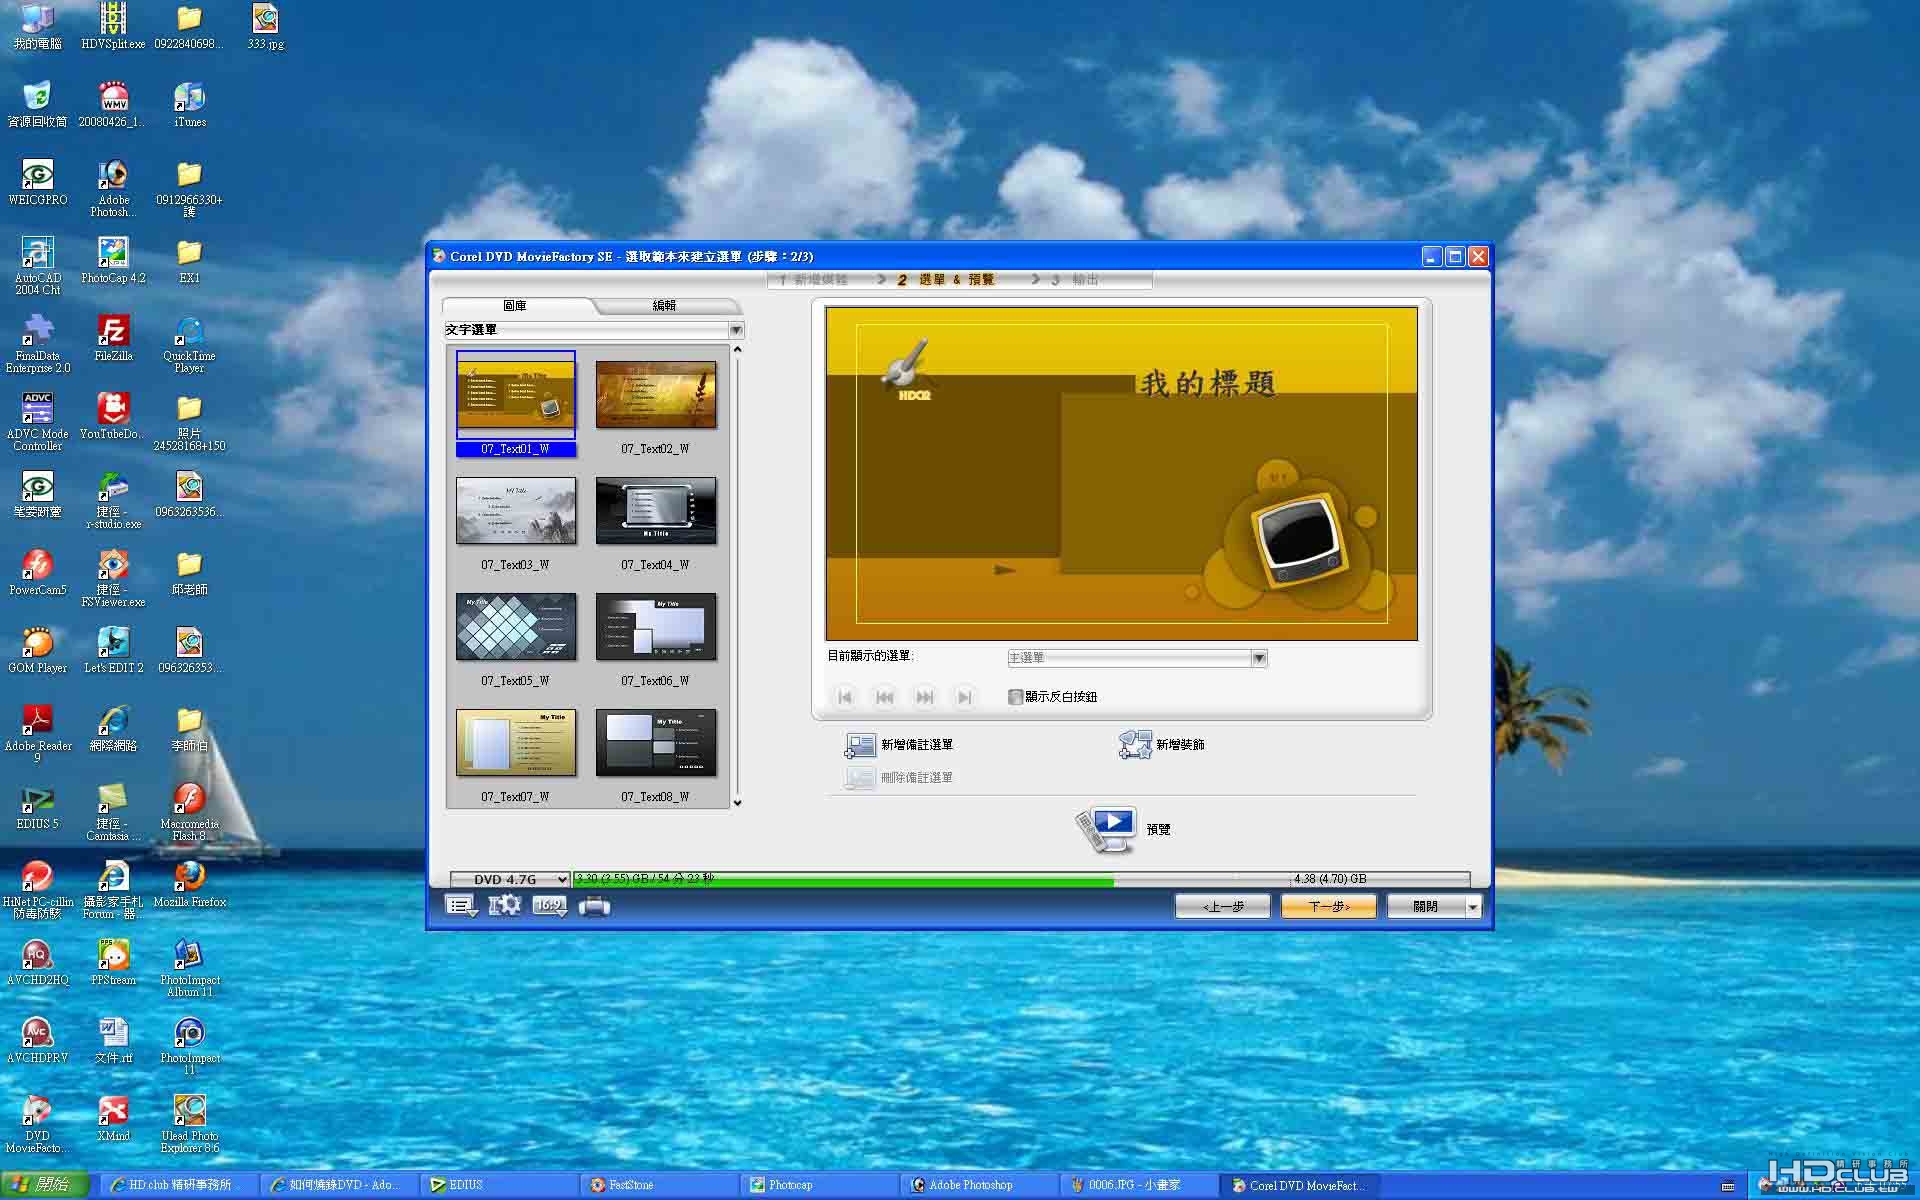Launch the FileZilla desktop icon
Screen dimensions: 1920x1200
click(113, 338)
